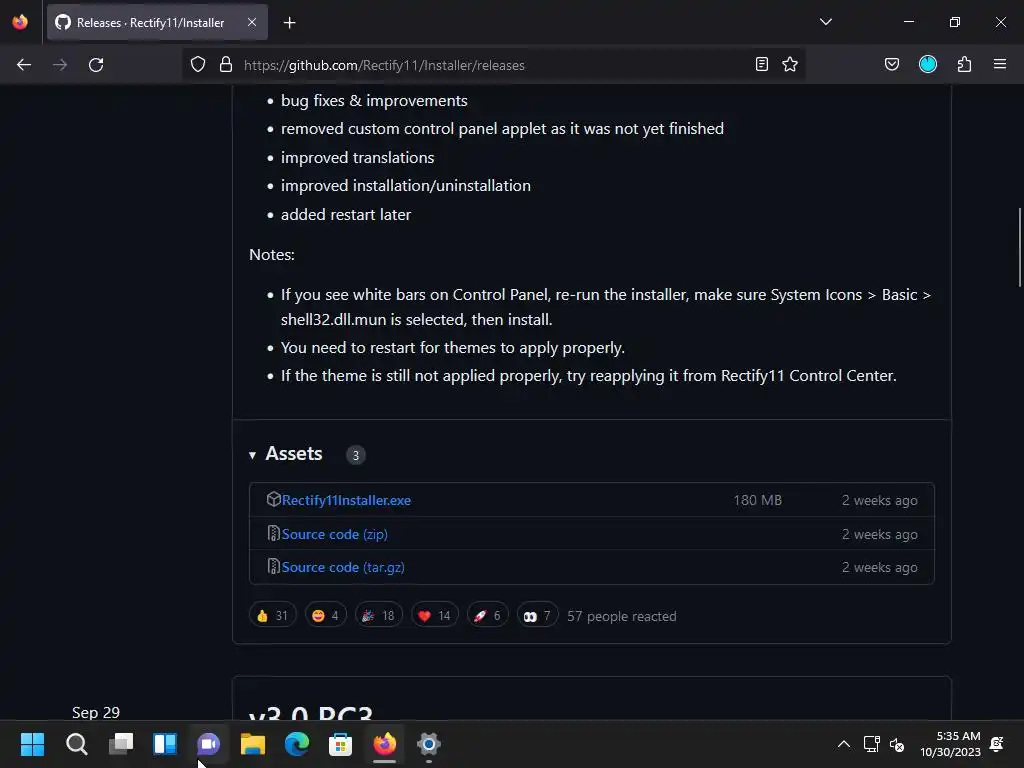Click the thumbs up reaction with 31
Viewport: 1024px width, 768px height.
[272, 615]
